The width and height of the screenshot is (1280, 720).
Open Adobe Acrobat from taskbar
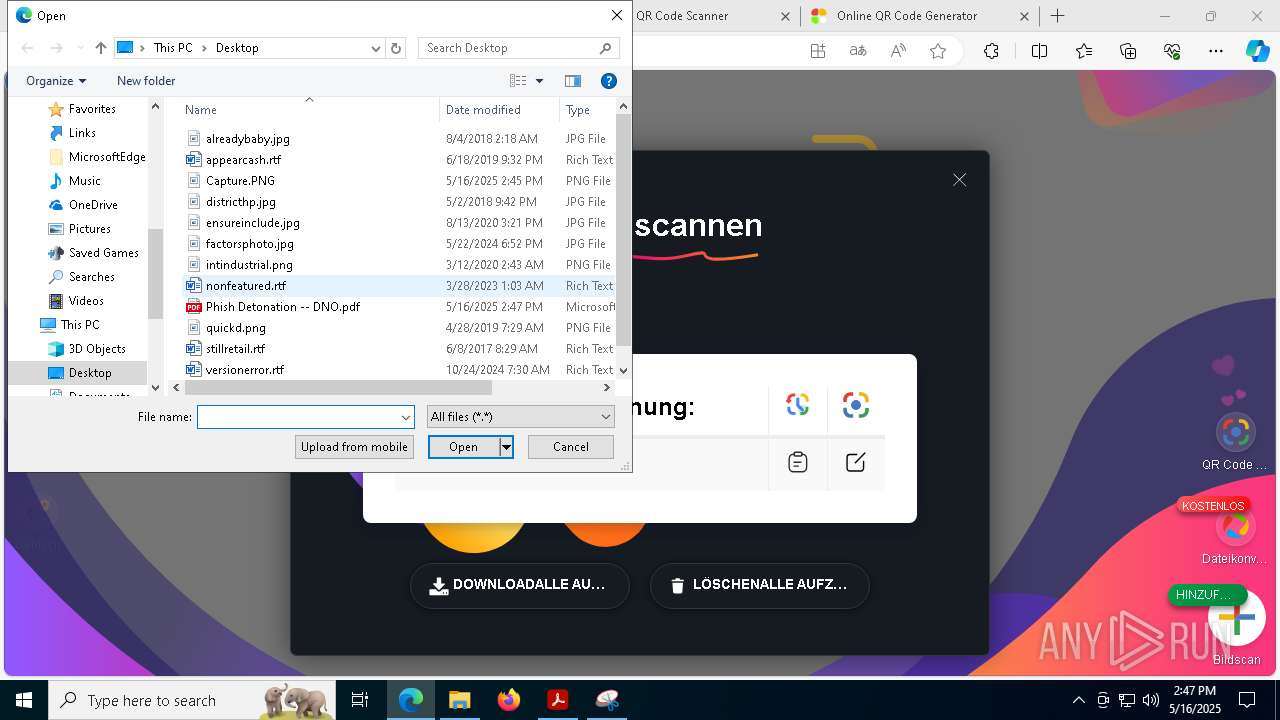point(557,700)
